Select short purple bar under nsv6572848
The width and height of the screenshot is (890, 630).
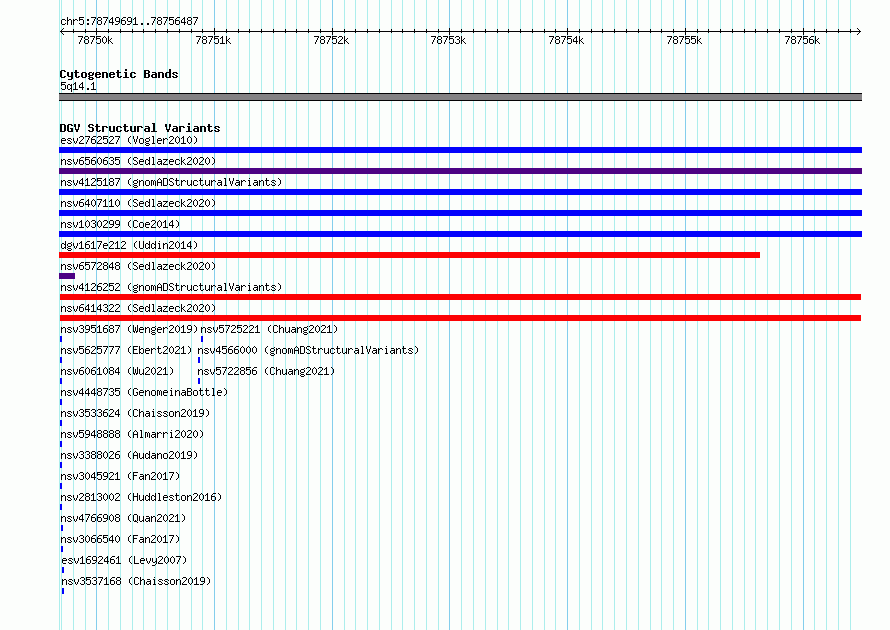click(x=67, y=276)
